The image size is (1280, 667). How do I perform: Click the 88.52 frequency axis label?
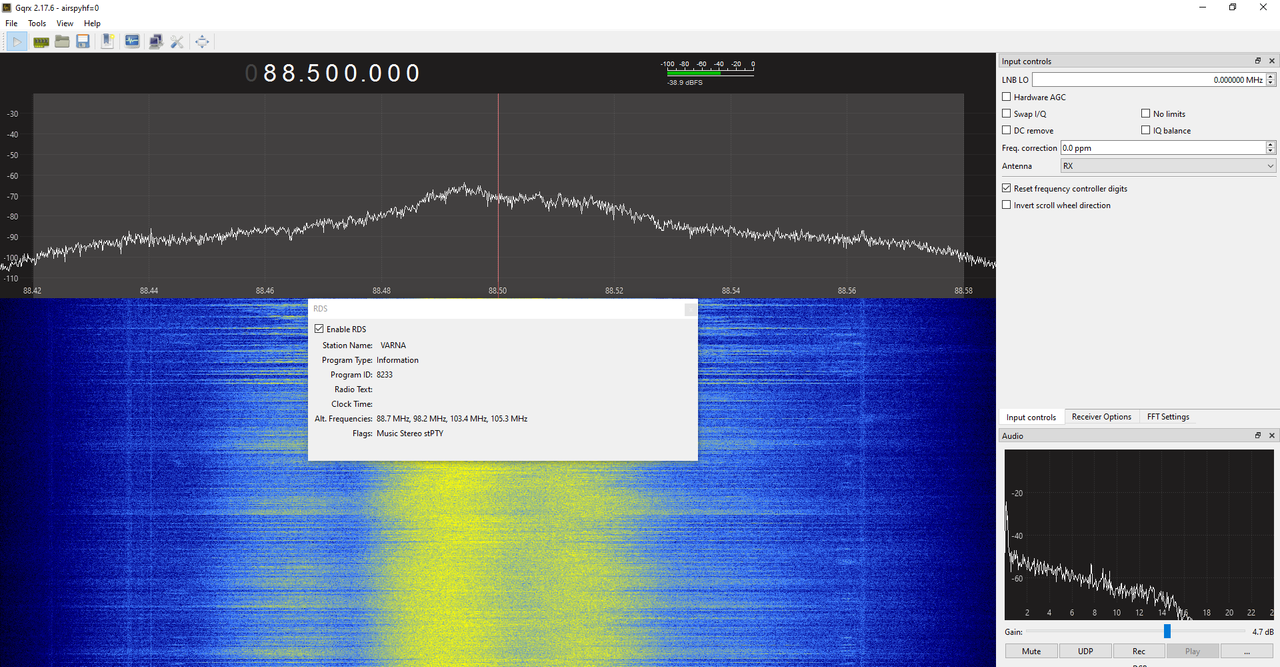(614, 291)
